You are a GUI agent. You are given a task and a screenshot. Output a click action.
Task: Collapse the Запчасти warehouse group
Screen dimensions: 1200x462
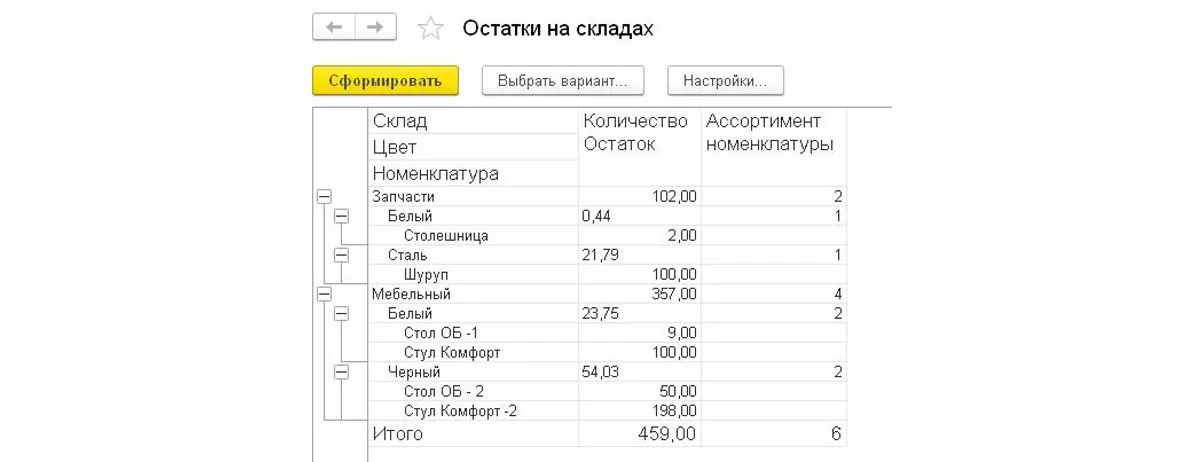tap(323, 197)
